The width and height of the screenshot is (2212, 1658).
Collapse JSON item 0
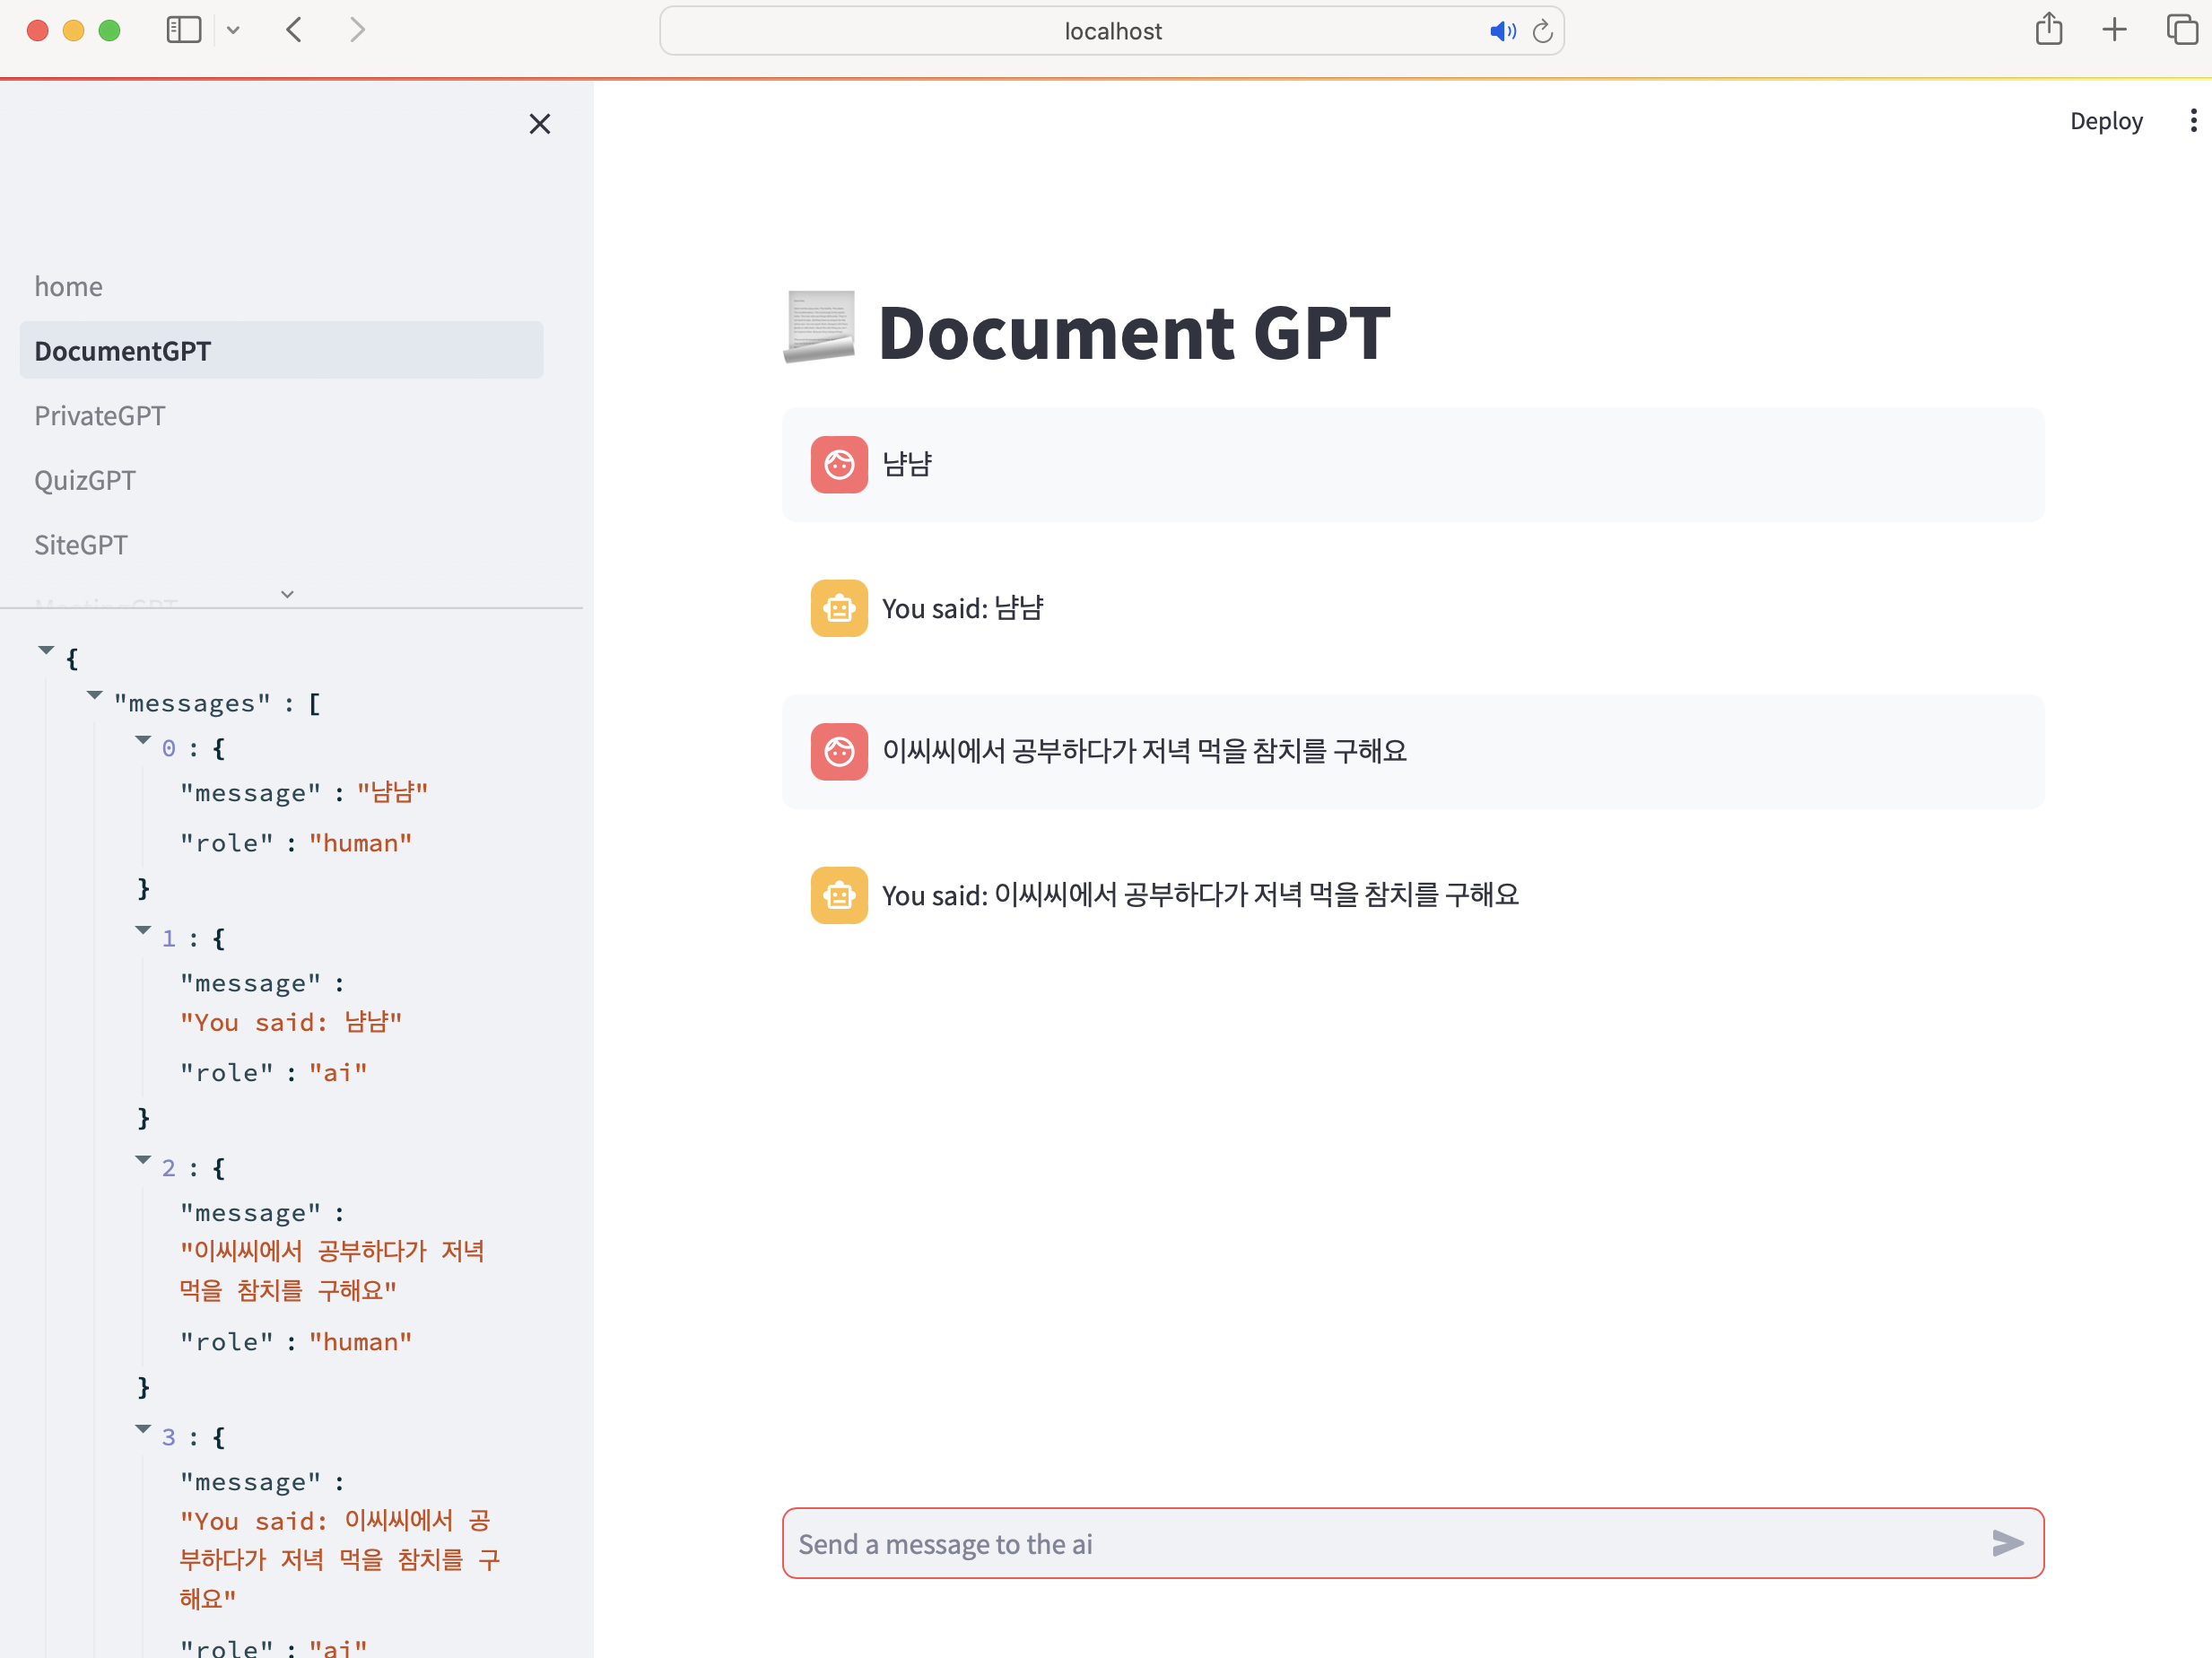point(143,740)
